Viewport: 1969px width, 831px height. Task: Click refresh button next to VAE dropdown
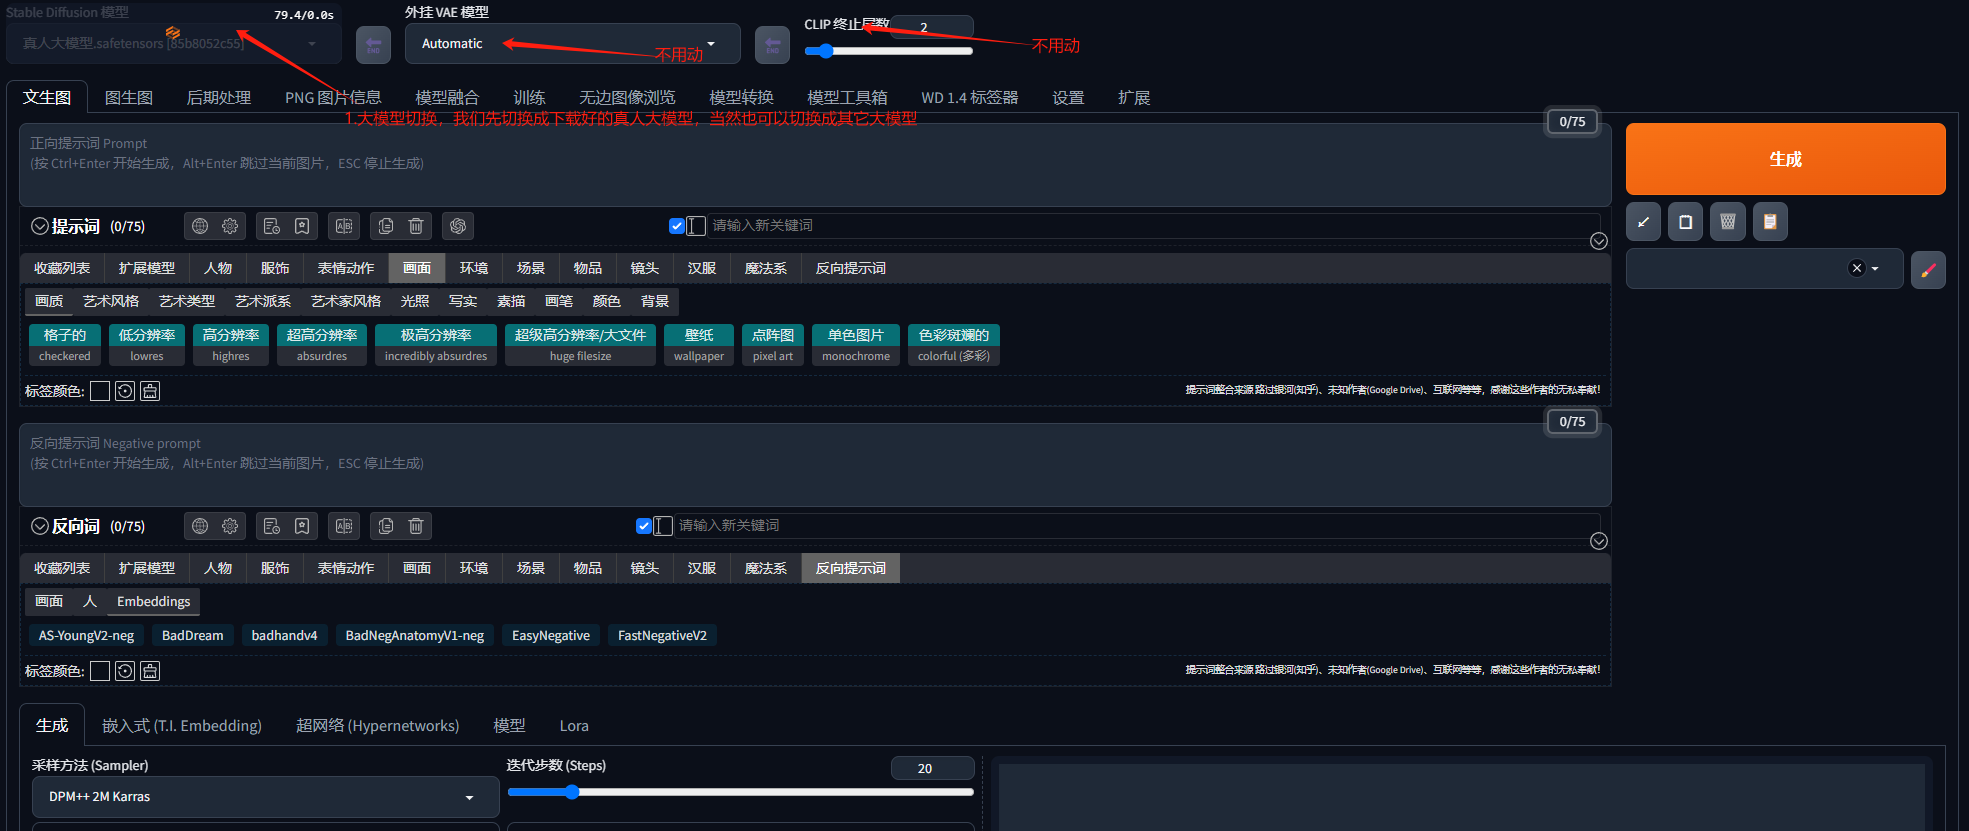tap(772, 45)
